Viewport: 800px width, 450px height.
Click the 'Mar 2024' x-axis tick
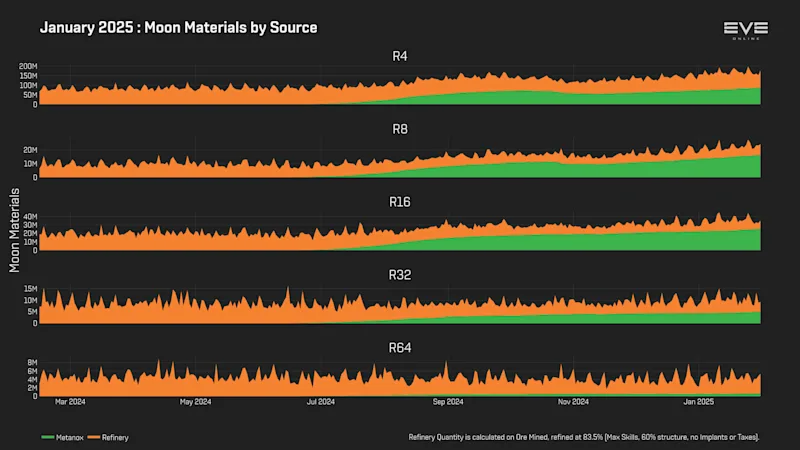pyautogui.click(x=70, y=402)
